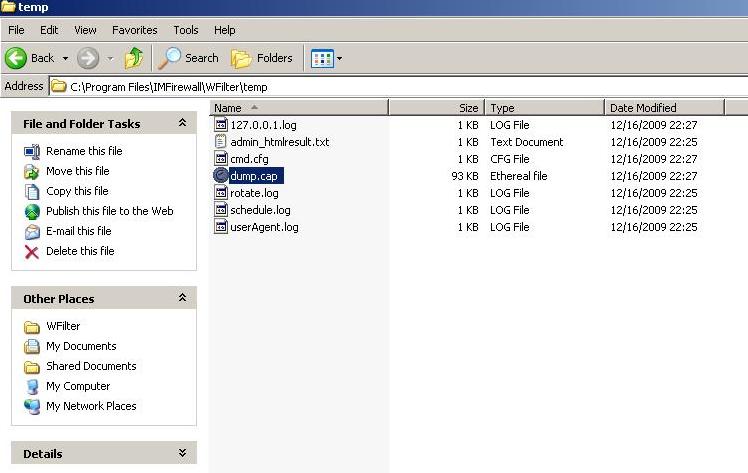
Task: Open the Favorites menu
Action: (x=135, y=30)
